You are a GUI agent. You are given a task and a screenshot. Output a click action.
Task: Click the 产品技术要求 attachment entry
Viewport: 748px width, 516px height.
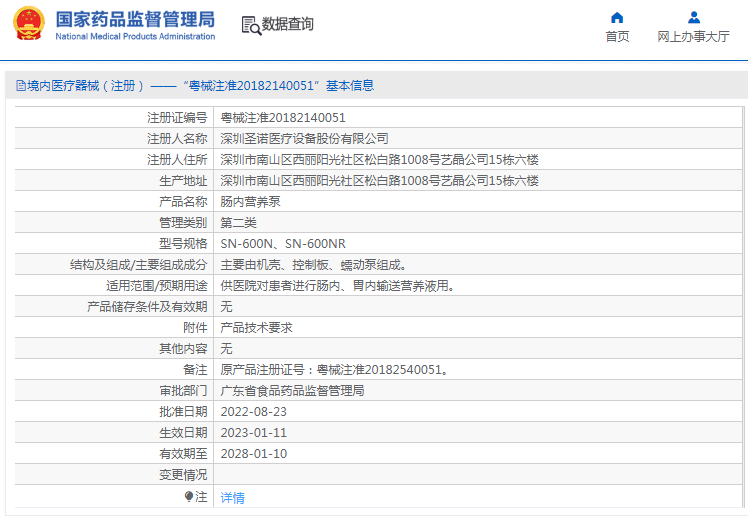click(x=256, y=328)
